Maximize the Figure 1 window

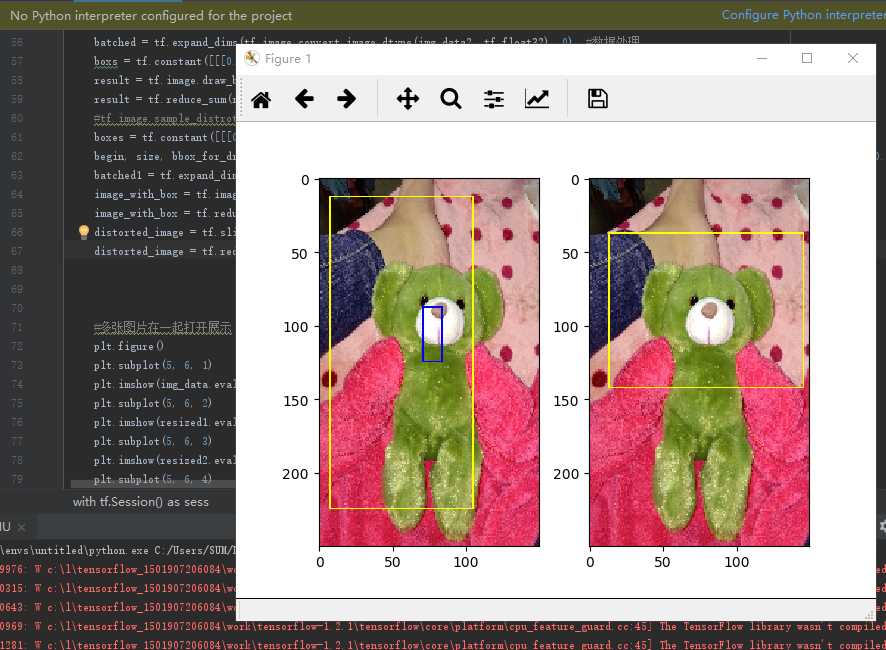click(807, 58)
